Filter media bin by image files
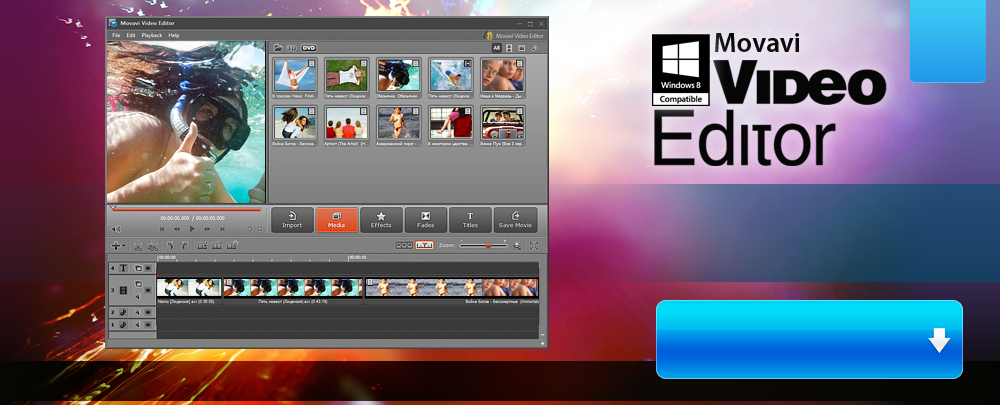 point(521,48)
